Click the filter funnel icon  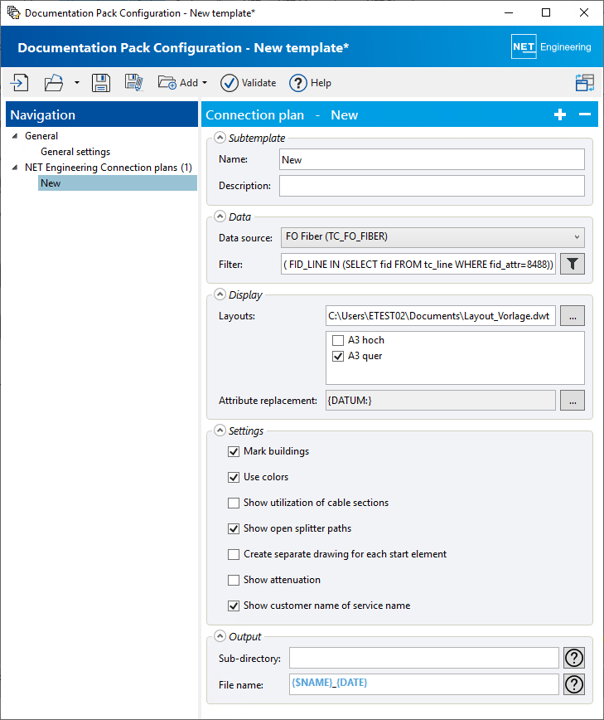pos(572,264)
